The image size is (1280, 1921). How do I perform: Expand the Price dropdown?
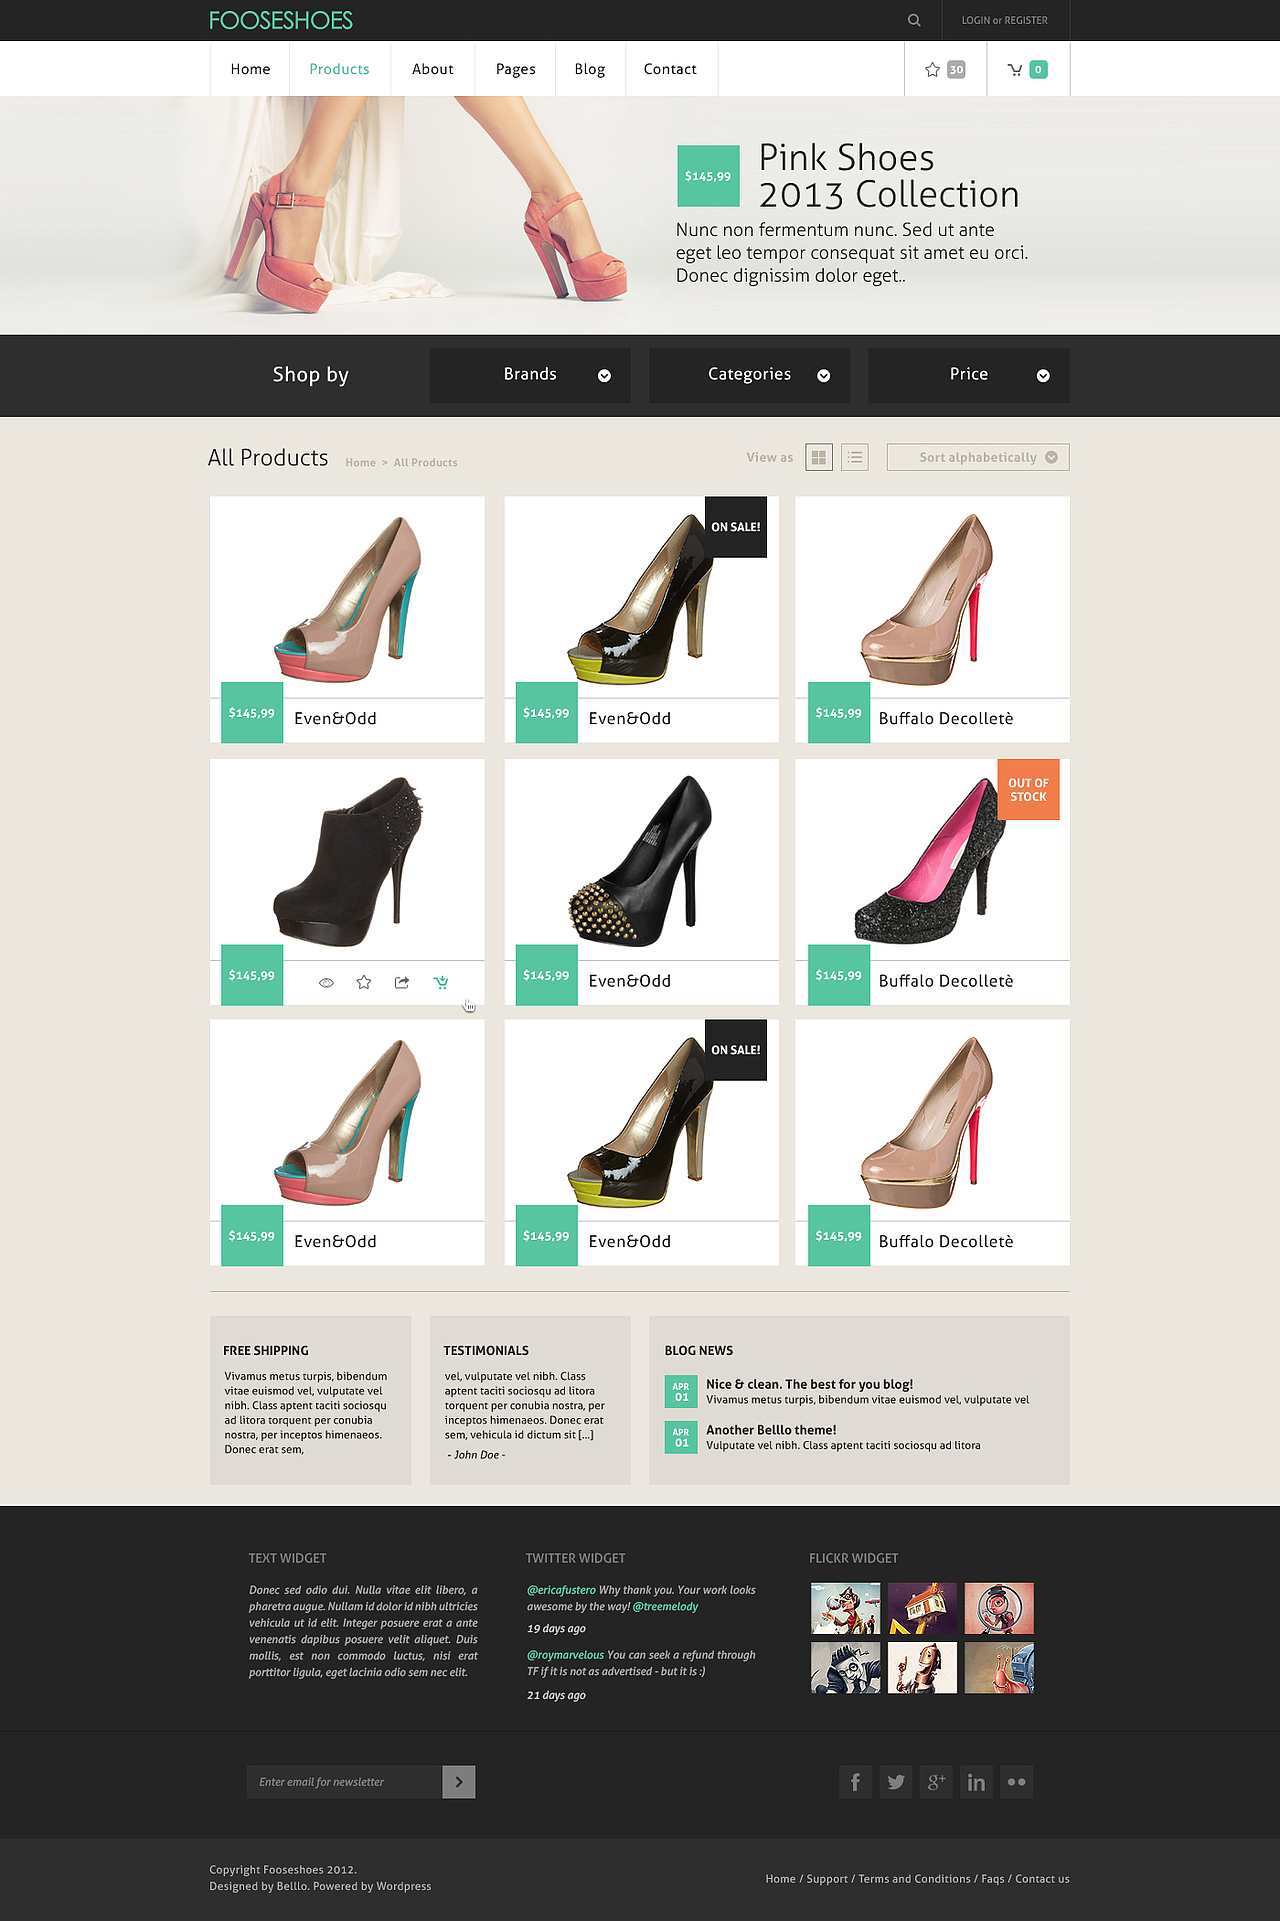[x=969, y=375]
